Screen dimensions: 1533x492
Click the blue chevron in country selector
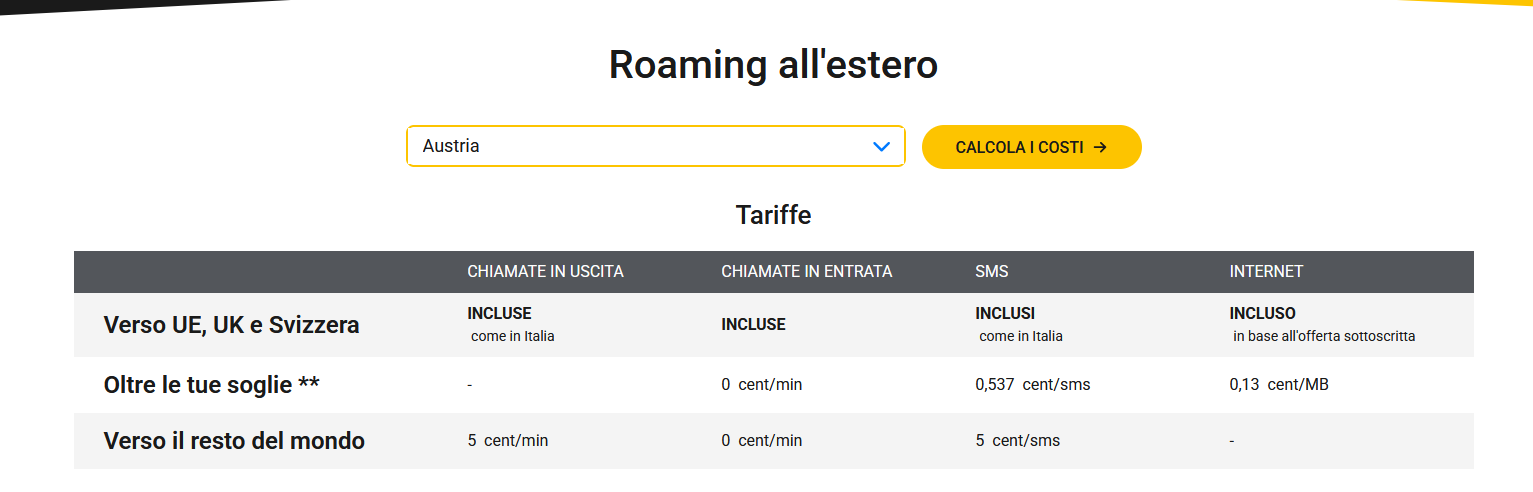881,147
